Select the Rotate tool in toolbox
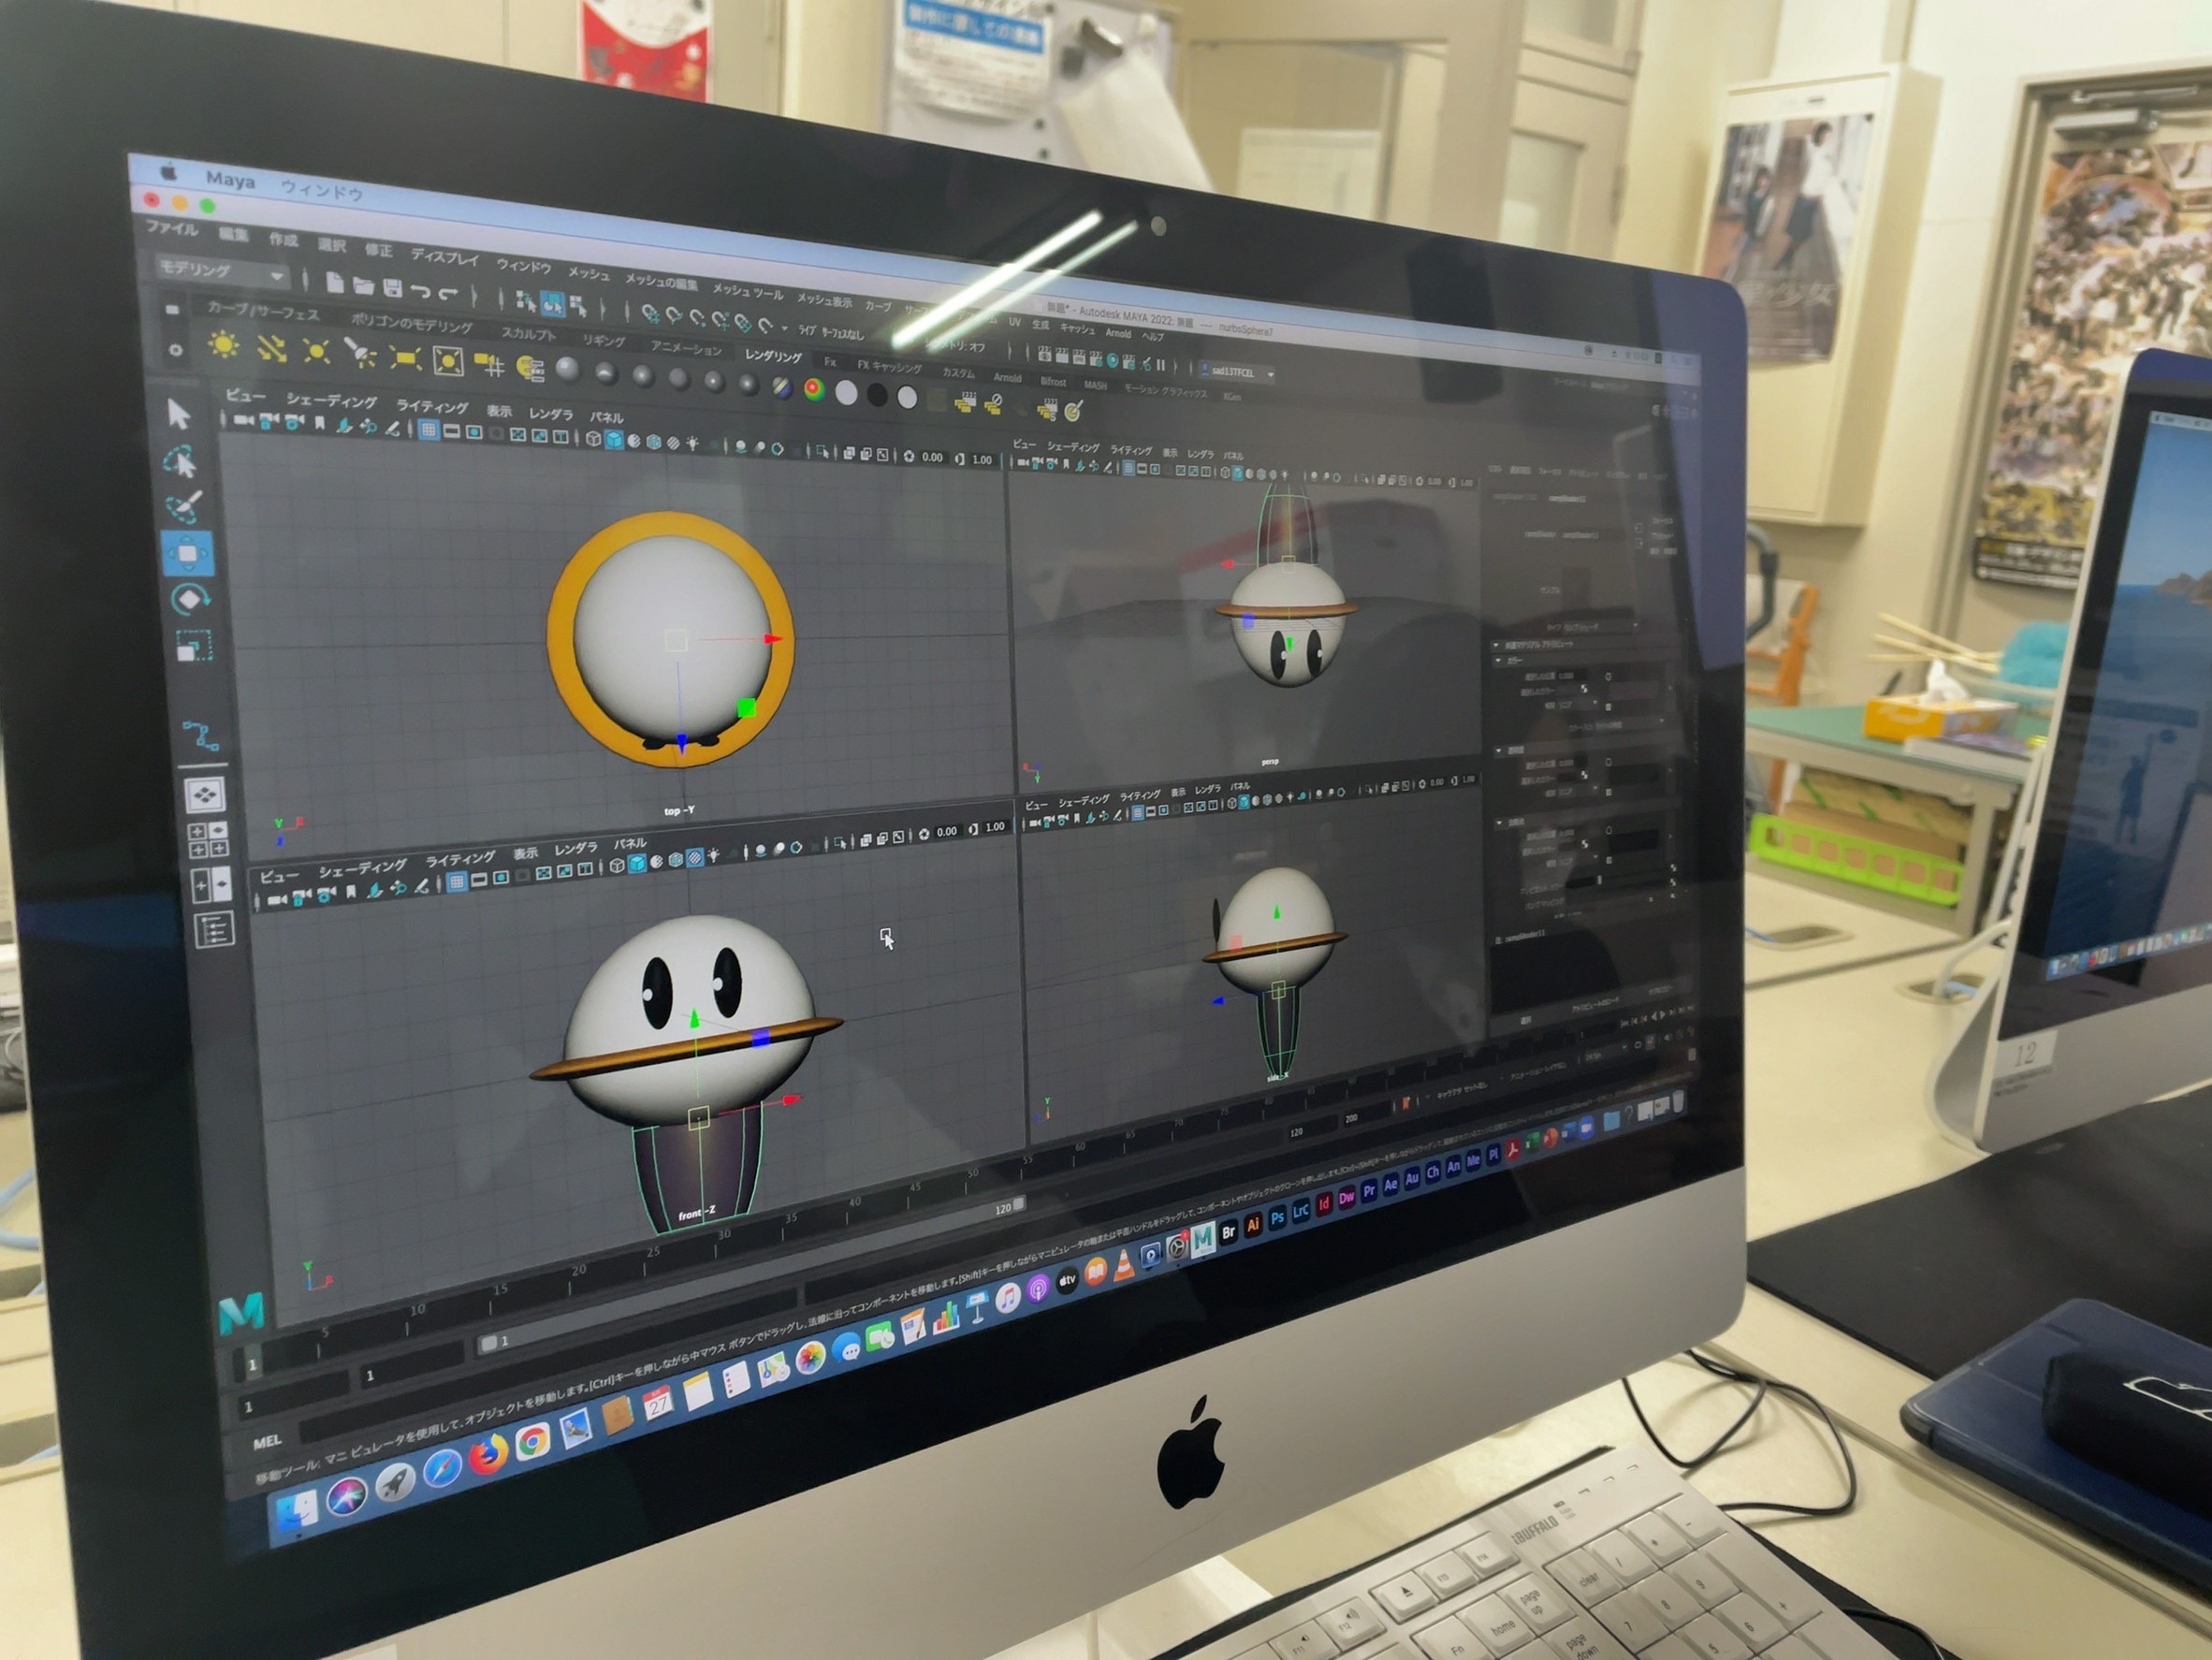2212x1660 pixels. pos(190,599)
